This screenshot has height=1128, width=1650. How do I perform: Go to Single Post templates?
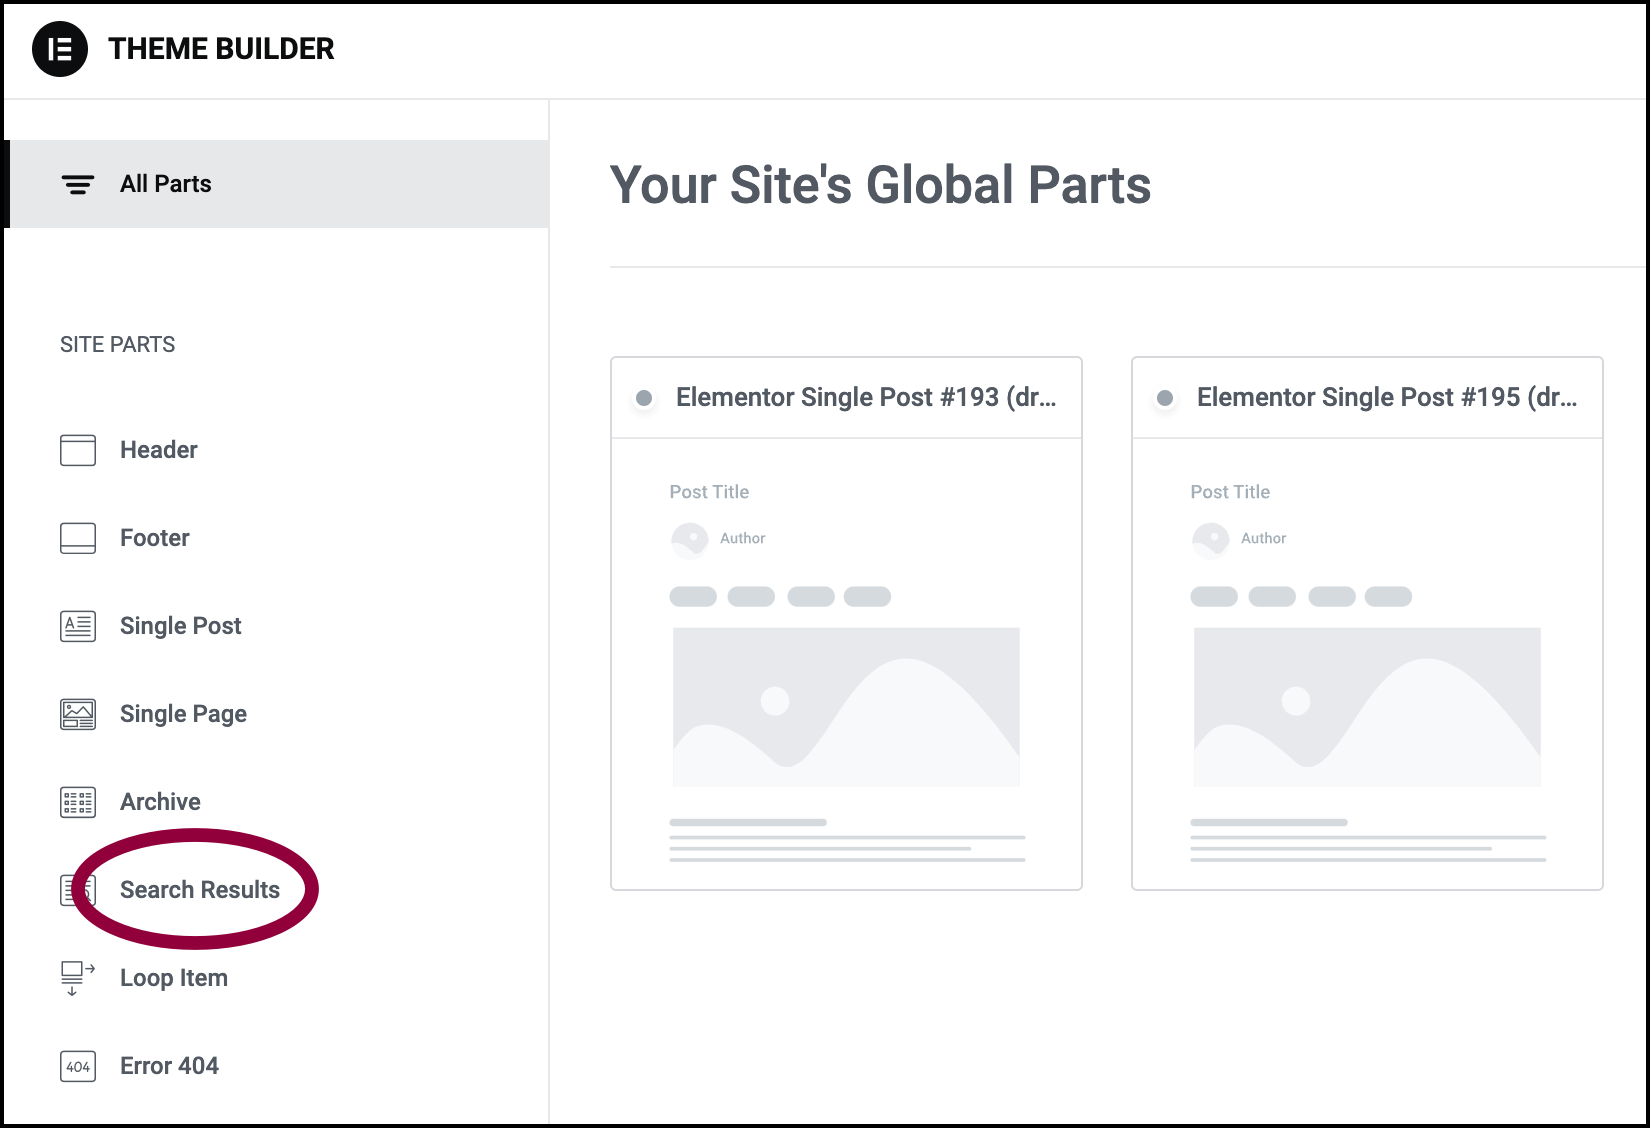(181, 626)
